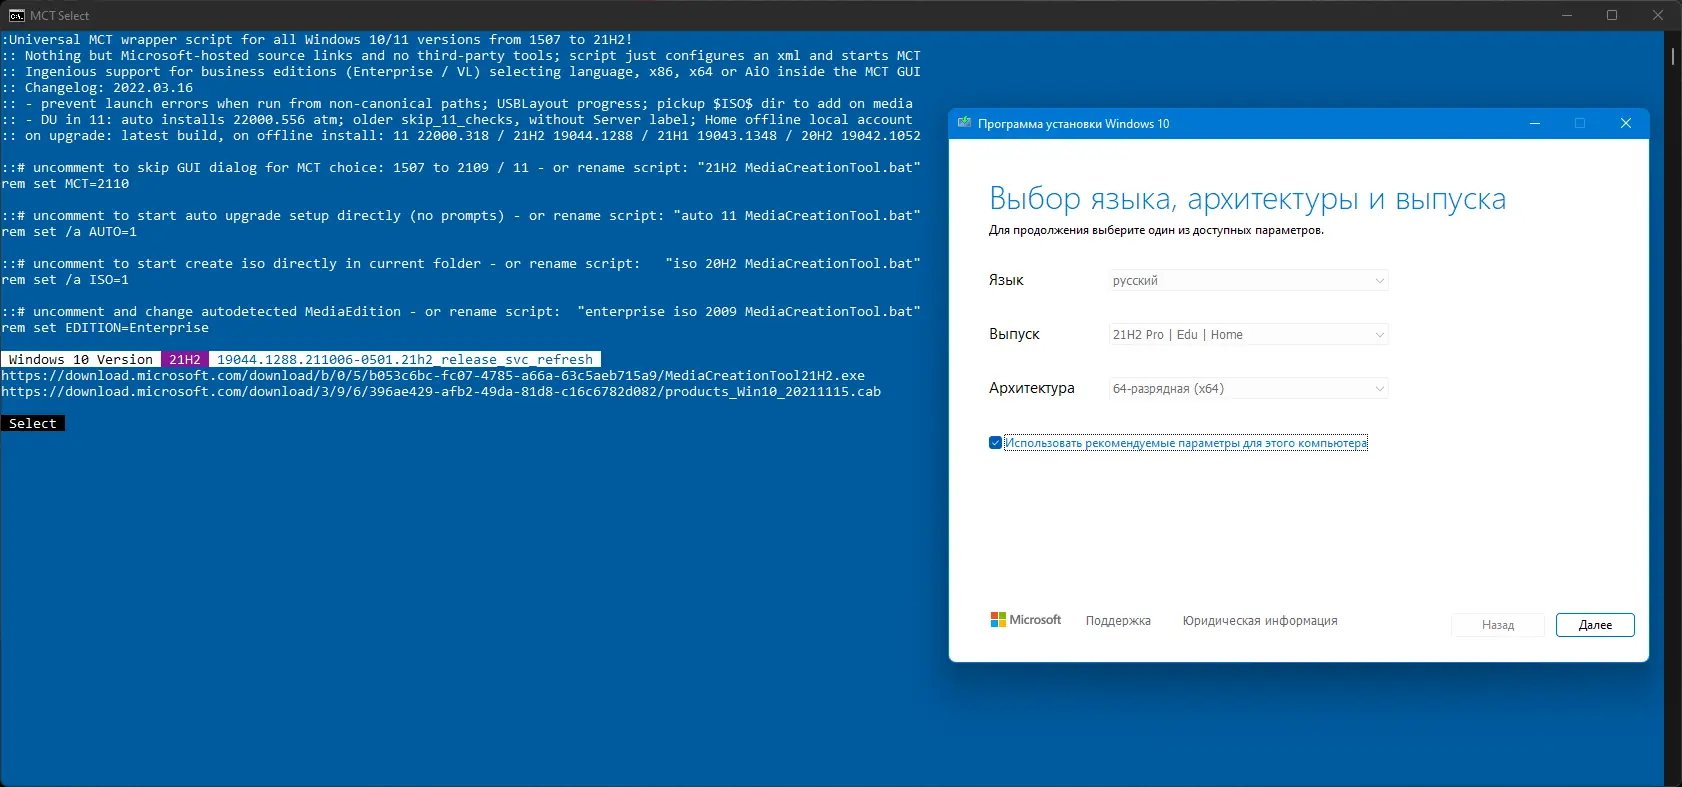Open the Юридическая информация link
This screenshot has height=787, width=1682.
click(1260, 621)
